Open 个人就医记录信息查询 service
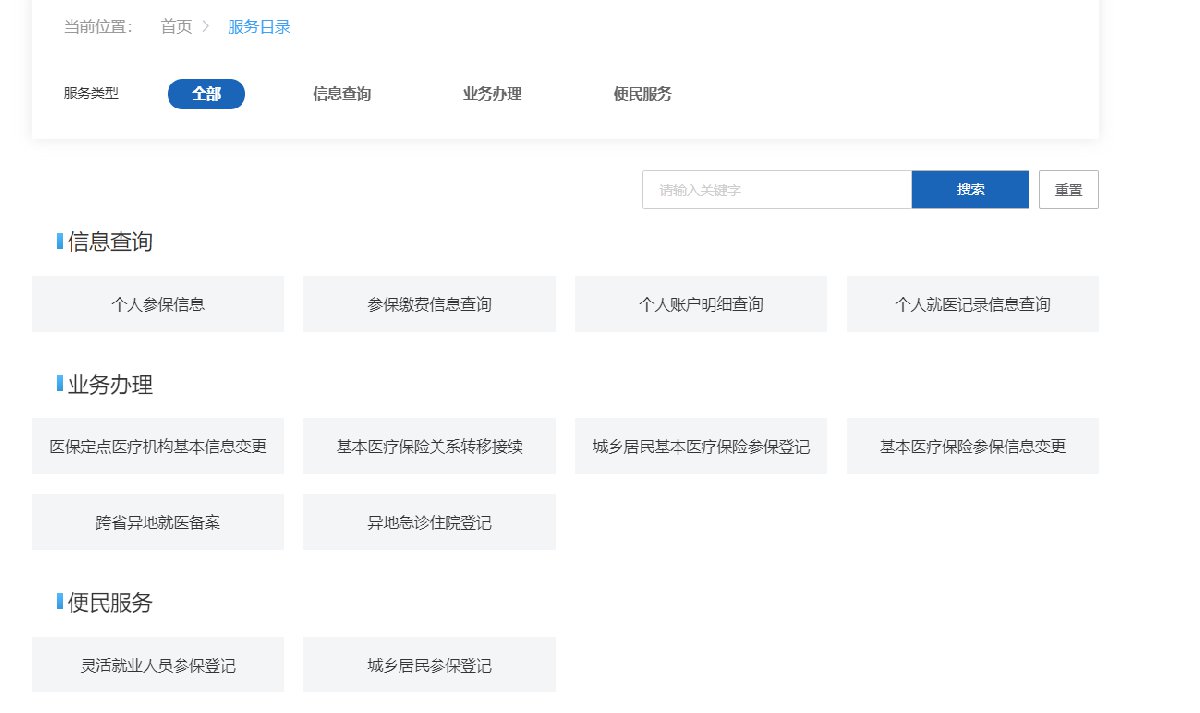This screenshot has height=713, width=1200. click(x=972, y=304)
